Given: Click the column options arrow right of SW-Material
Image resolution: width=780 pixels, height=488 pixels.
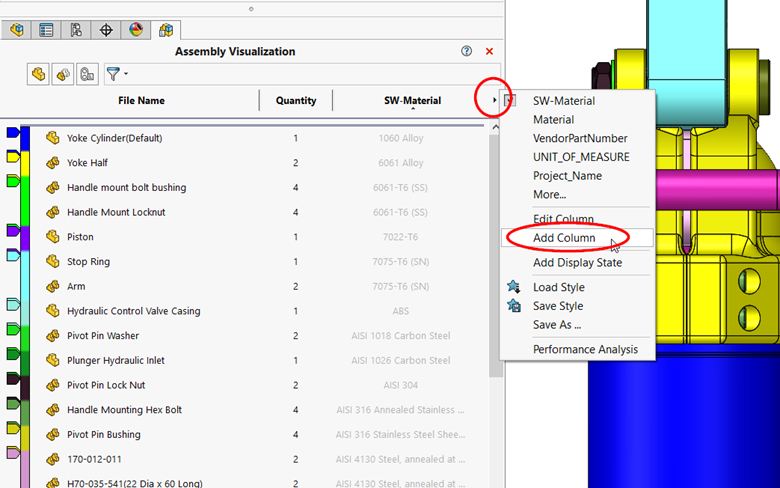Looking at the screenshot, I should point(494,100).
